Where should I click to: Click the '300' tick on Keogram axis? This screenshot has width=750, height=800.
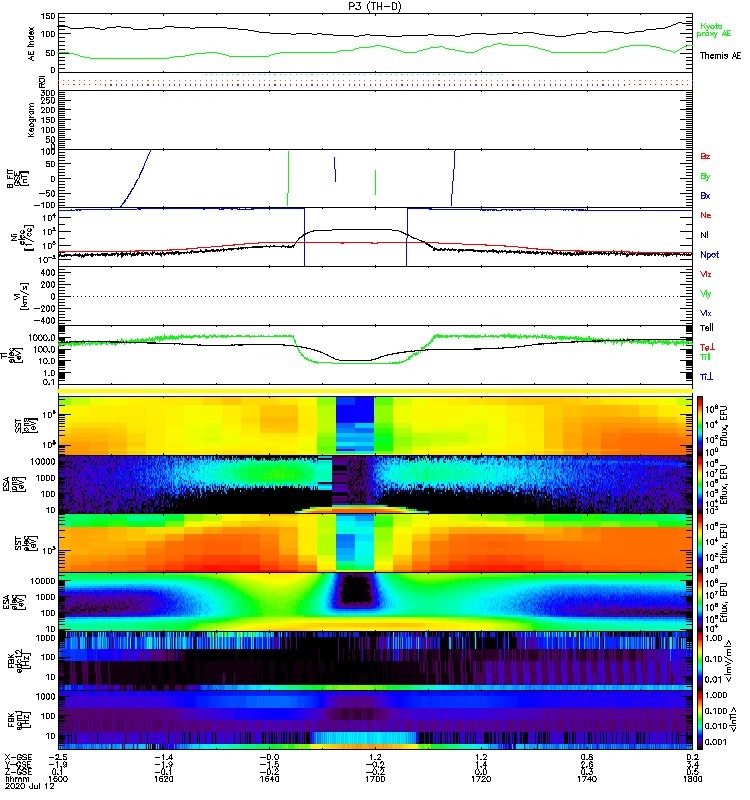point(48,93)
